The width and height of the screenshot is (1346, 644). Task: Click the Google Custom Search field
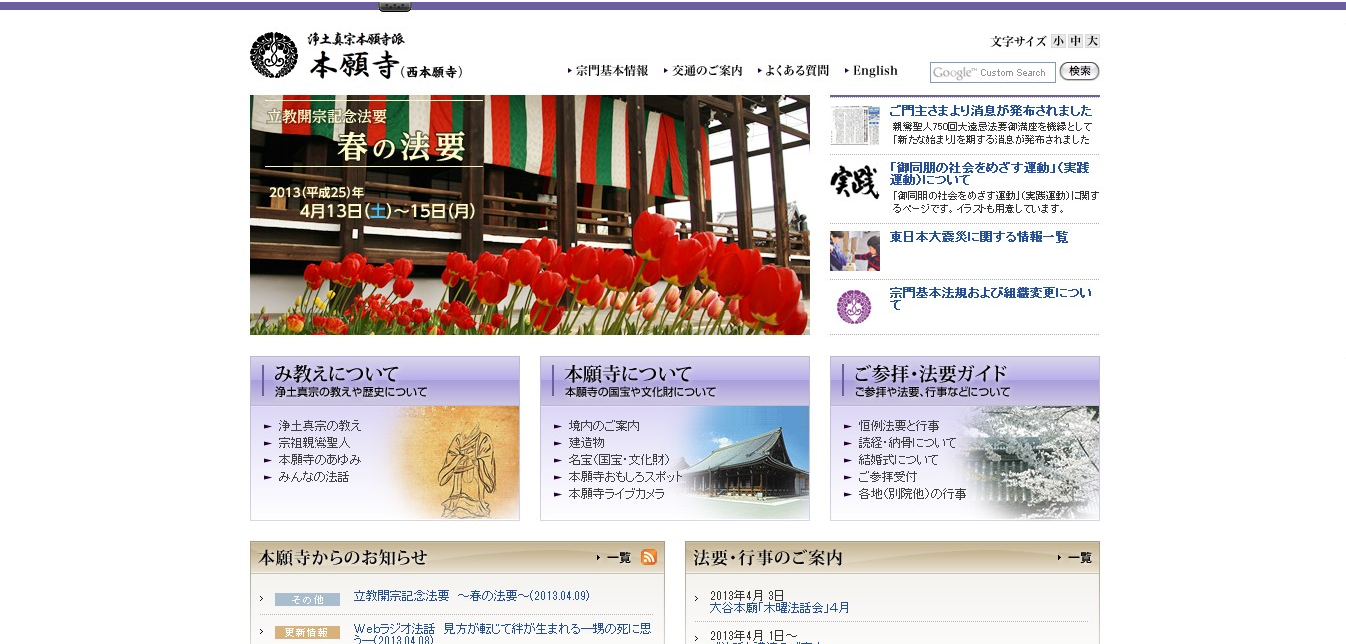click(992, 72)
